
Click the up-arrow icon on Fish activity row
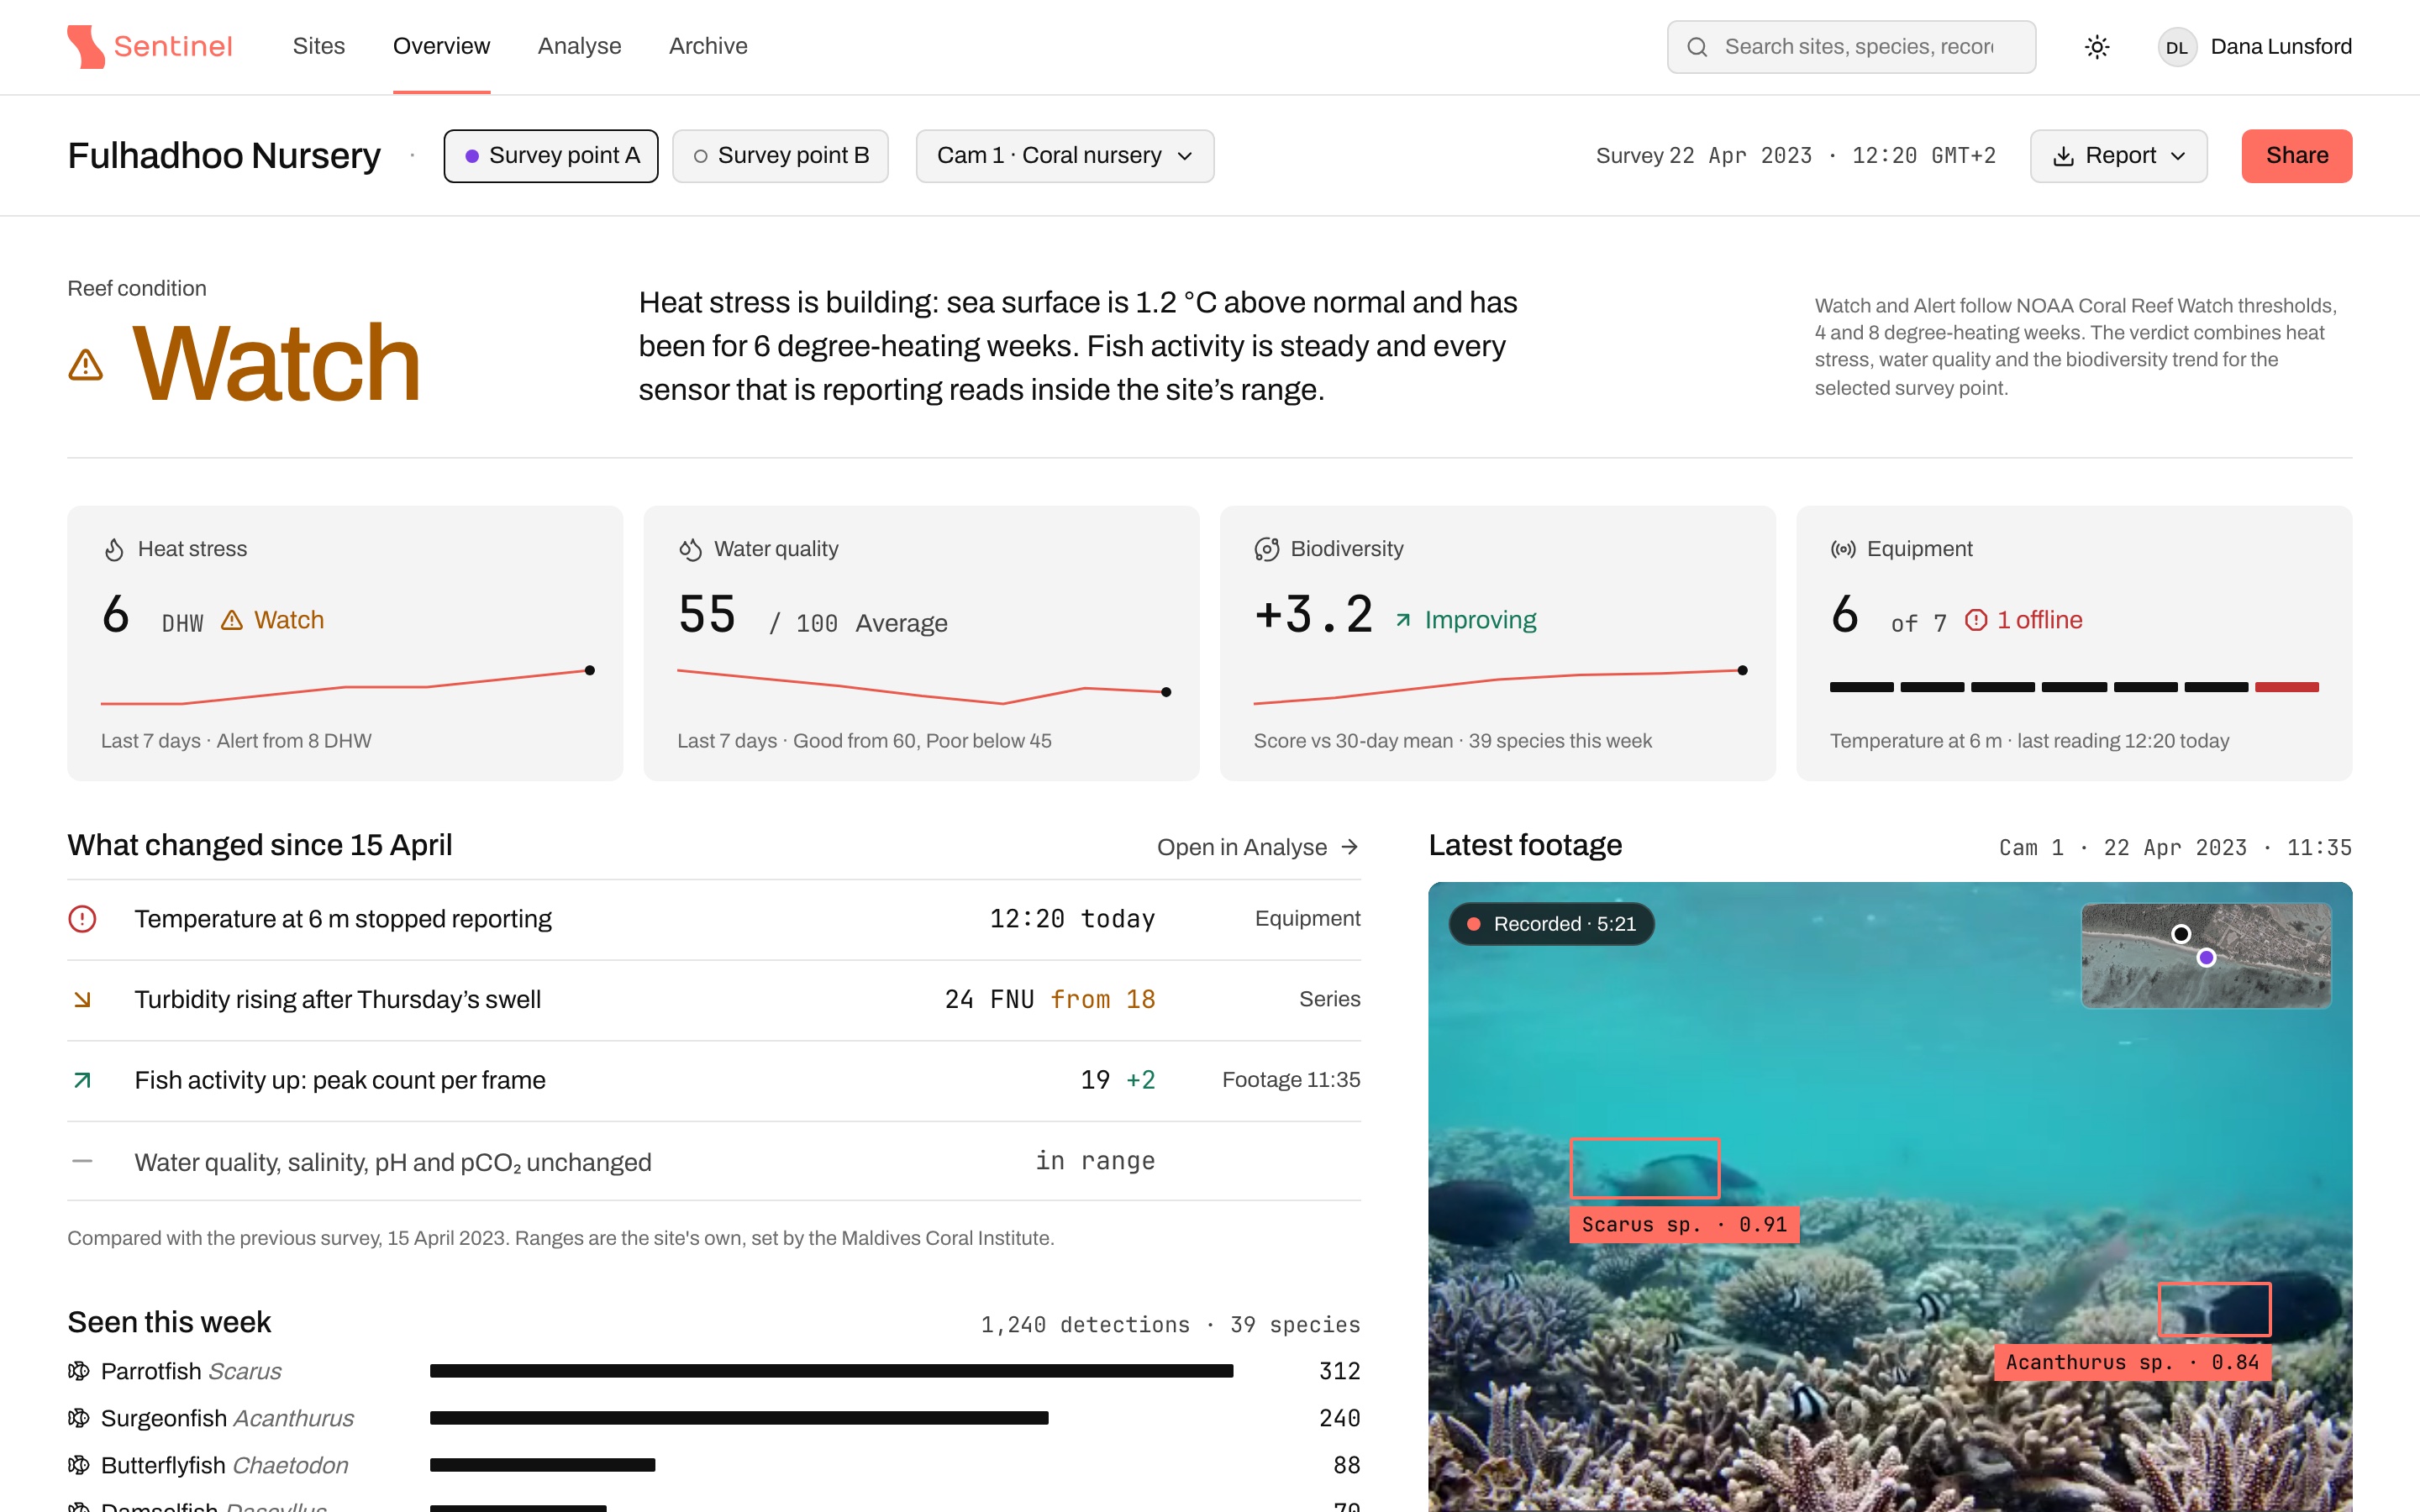point(82,1080)
